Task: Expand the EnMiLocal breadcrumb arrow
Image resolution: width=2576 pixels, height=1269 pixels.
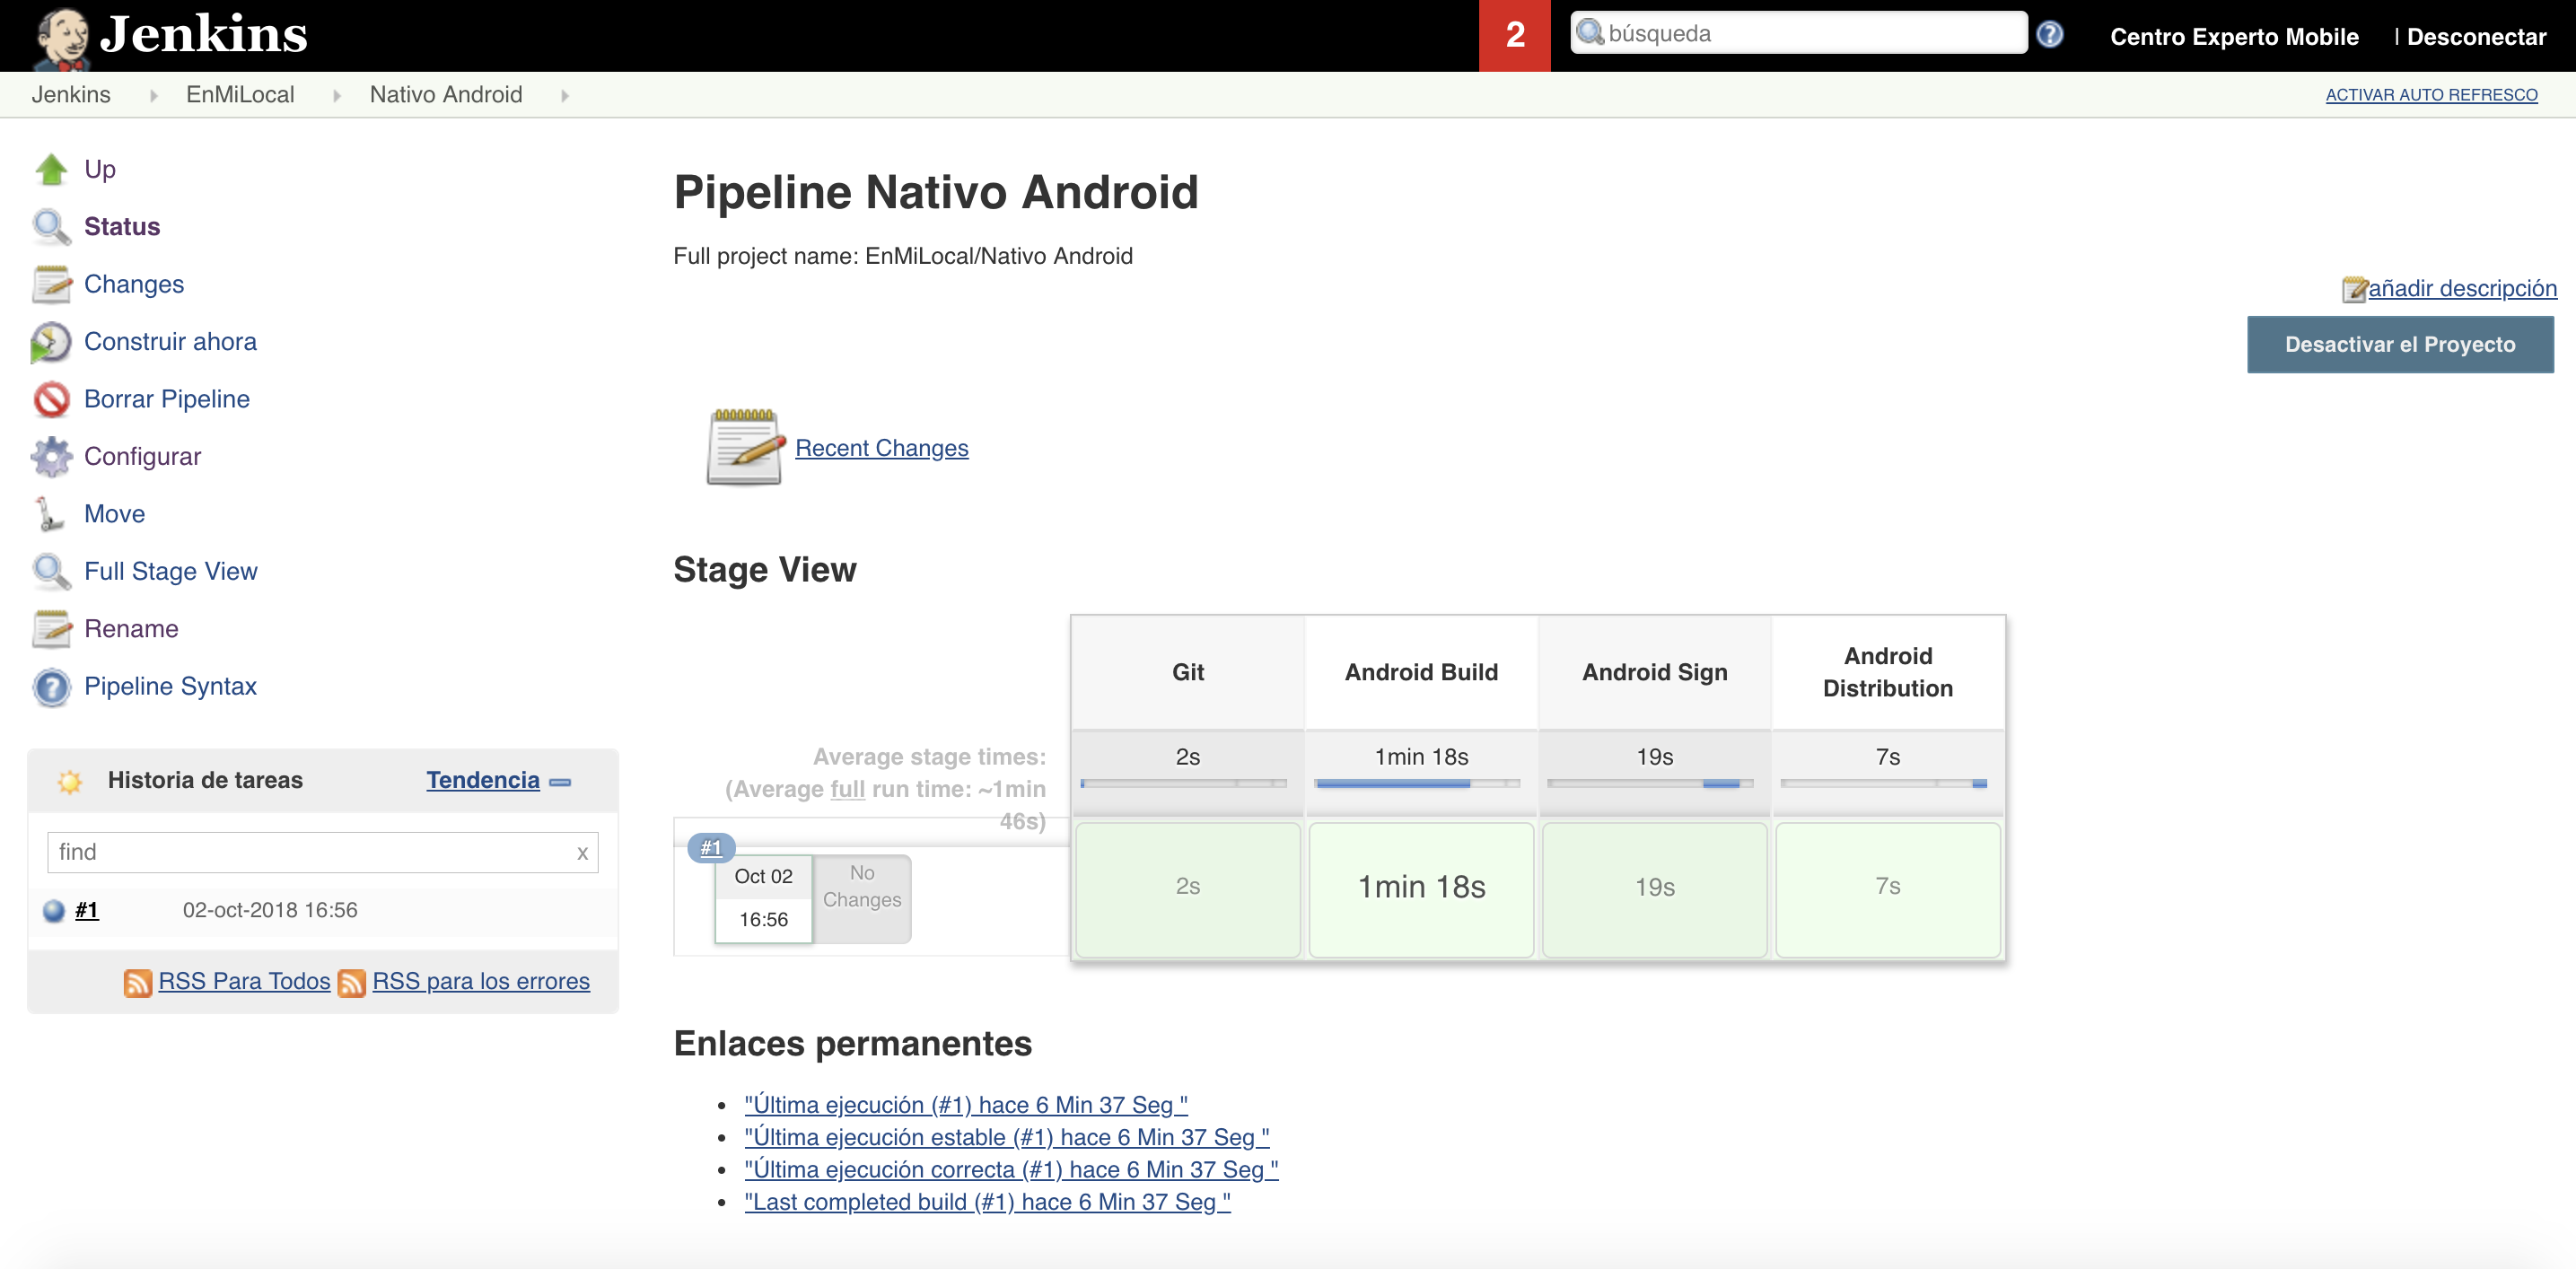Action: [x=336, y=96]
